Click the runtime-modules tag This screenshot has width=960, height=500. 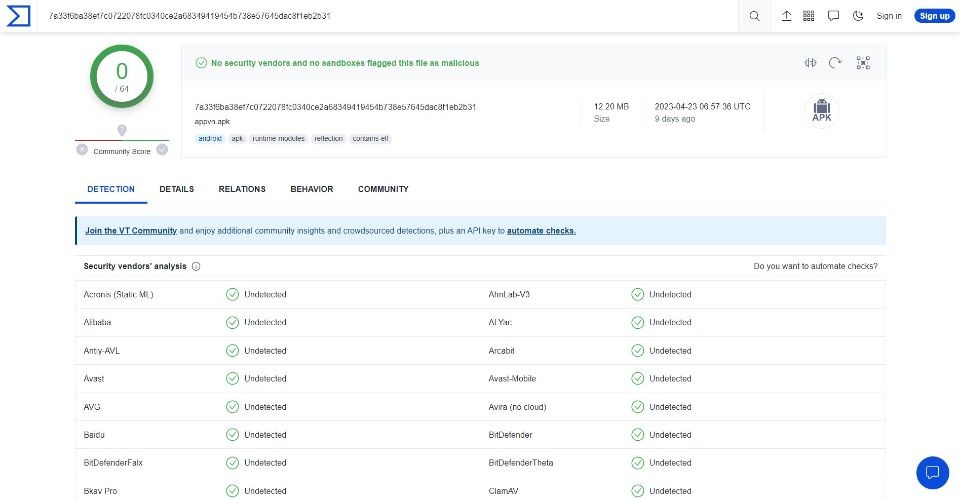coord(279,138)
